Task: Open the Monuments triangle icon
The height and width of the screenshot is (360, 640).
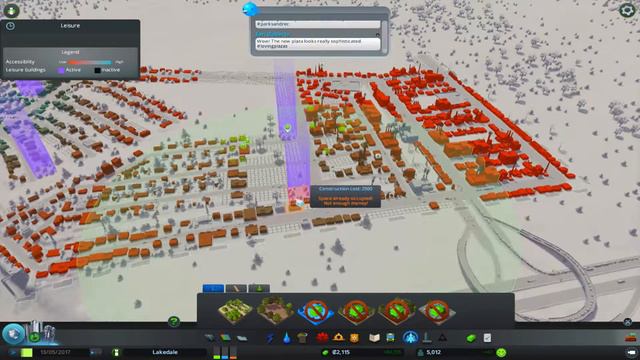Action: pyautogui.click(x=442, y=338)
